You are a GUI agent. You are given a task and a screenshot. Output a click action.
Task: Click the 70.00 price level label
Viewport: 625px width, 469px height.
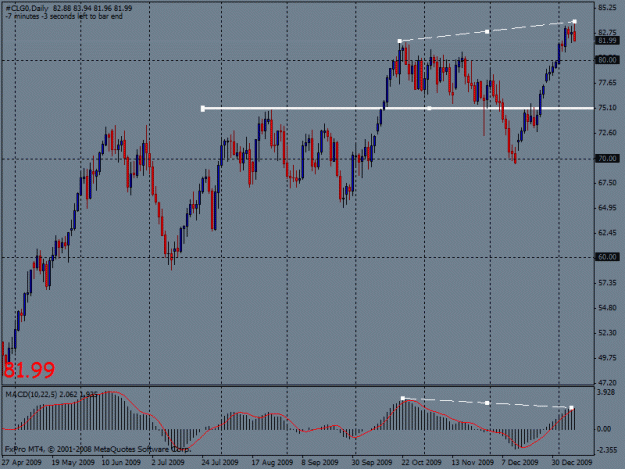607,158
